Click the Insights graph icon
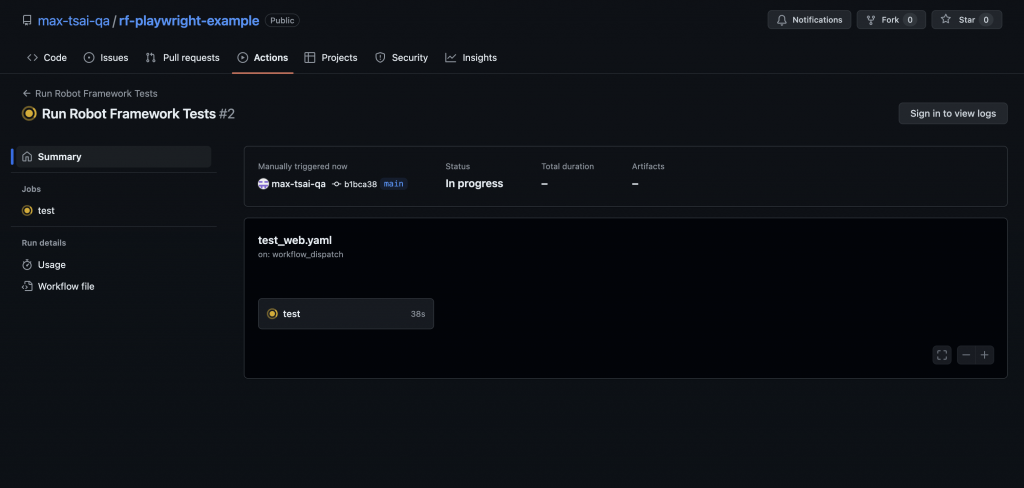This screenshot has width=1024, height=488. click(x=451, y=57)
